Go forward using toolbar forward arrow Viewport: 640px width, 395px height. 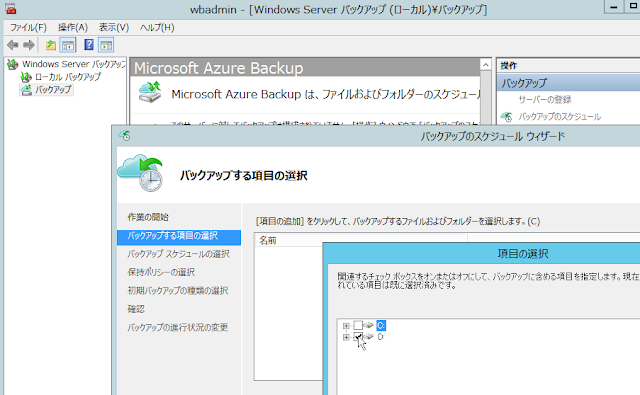pos(29,45)
